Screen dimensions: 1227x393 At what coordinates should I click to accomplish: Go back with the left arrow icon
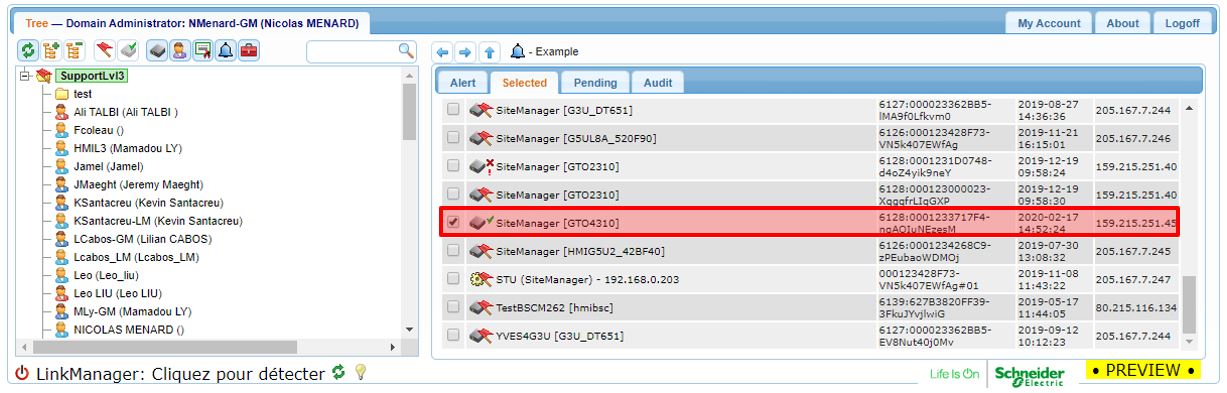441,51
